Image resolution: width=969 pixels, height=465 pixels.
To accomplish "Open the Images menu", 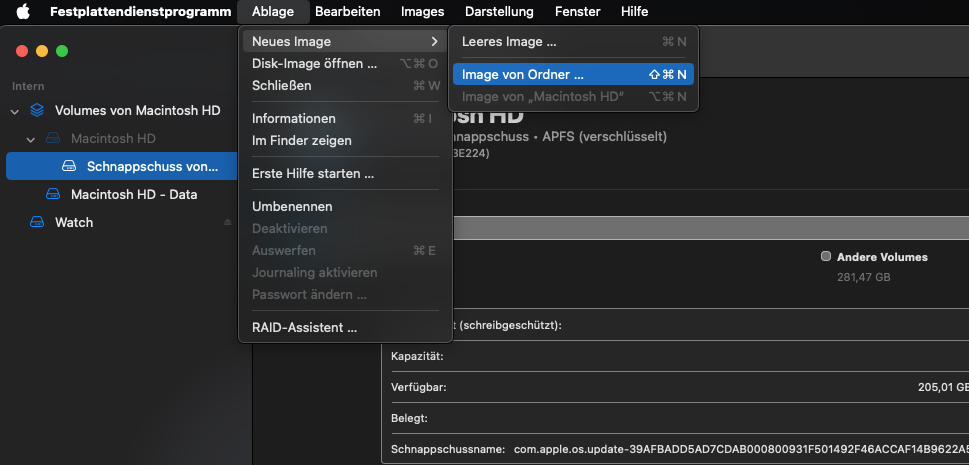I will point(423,11).
